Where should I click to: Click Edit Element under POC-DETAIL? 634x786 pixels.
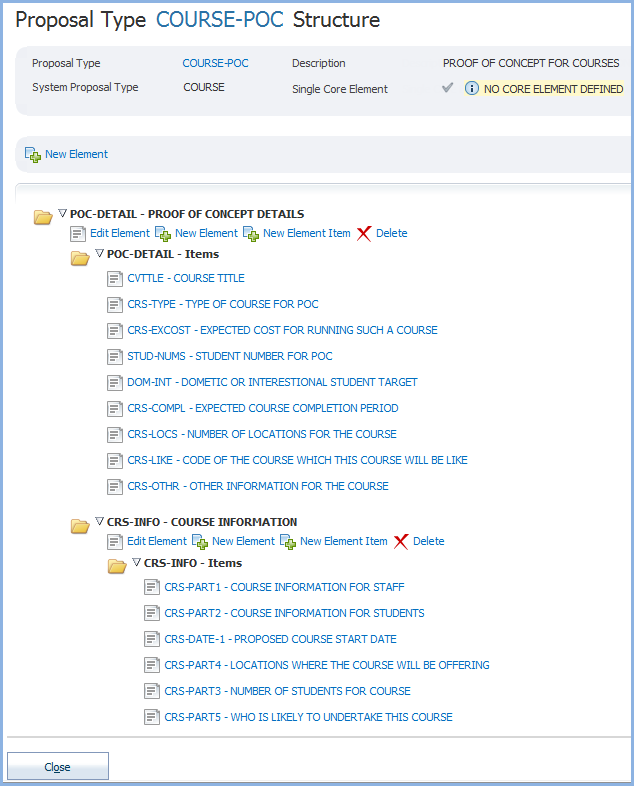coord(119,233)
